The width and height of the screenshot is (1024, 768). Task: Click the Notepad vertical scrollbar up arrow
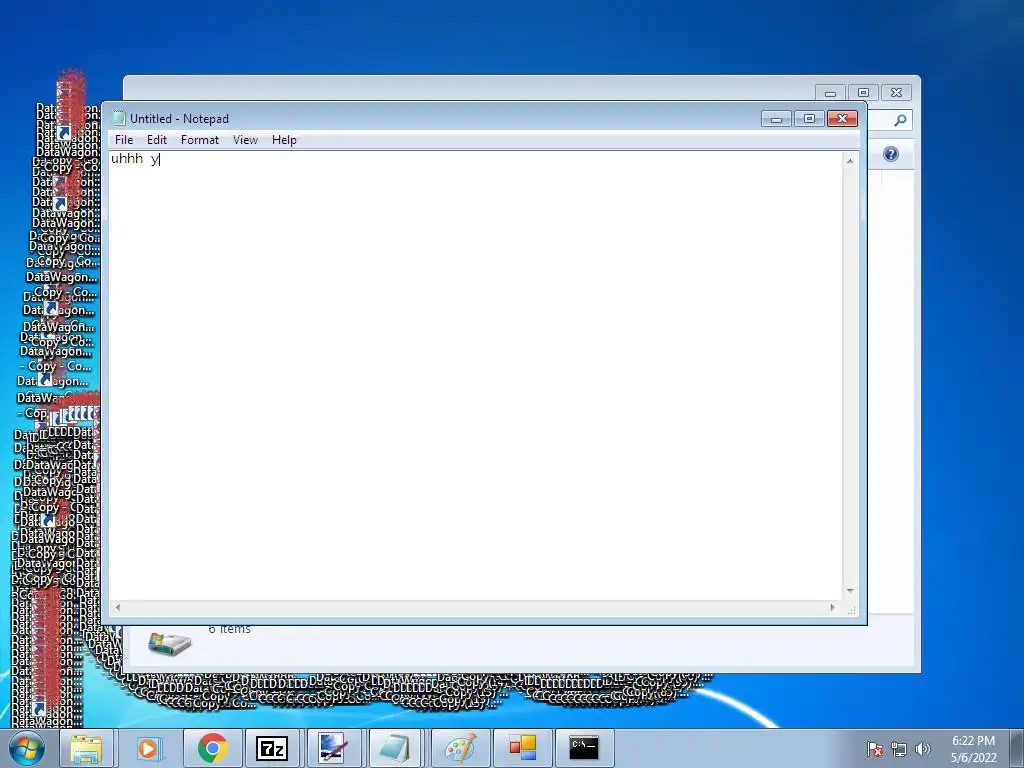pyautogui.click(x=850, y=161)
